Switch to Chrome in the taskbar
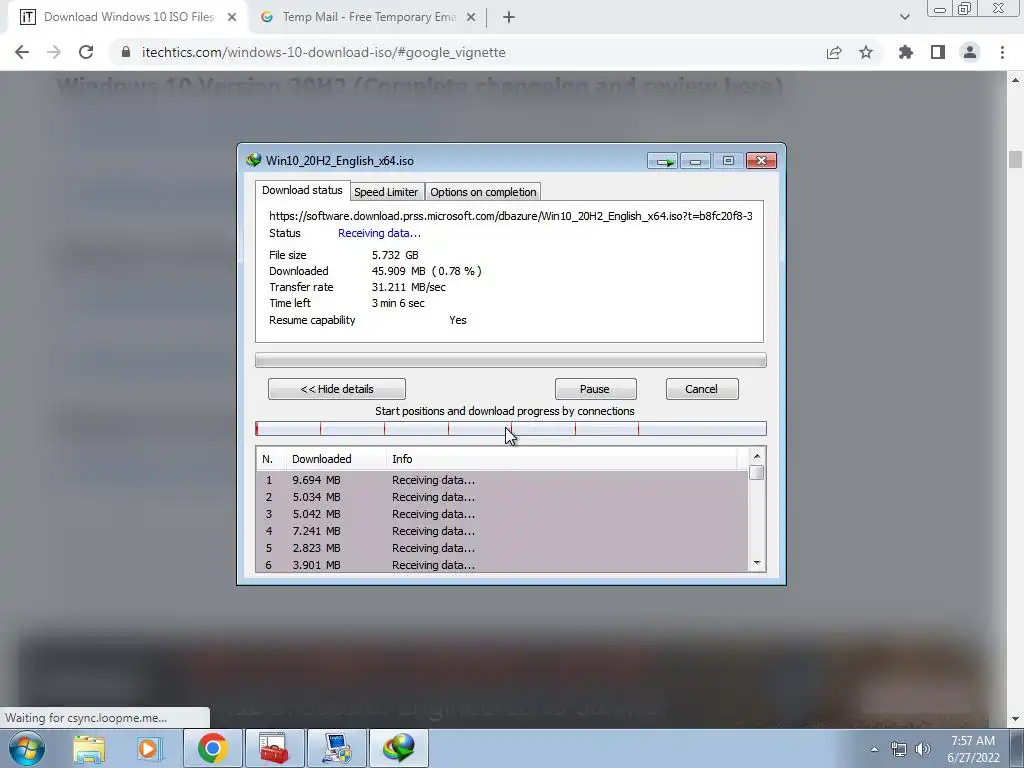The width and height of the screenshot is (1024, 768). tap(212, 748)
